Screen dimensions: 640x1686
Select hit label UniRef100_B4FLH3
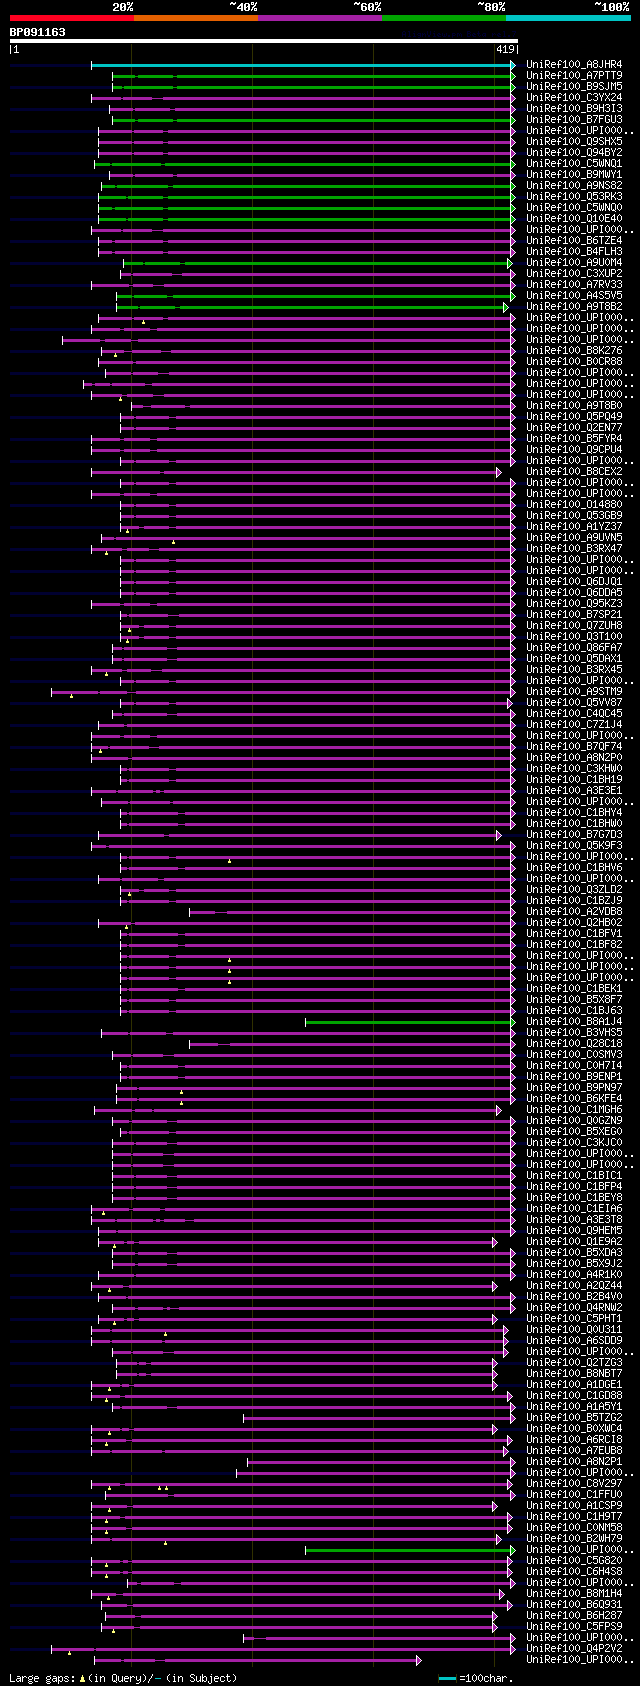tap(574, 252)
